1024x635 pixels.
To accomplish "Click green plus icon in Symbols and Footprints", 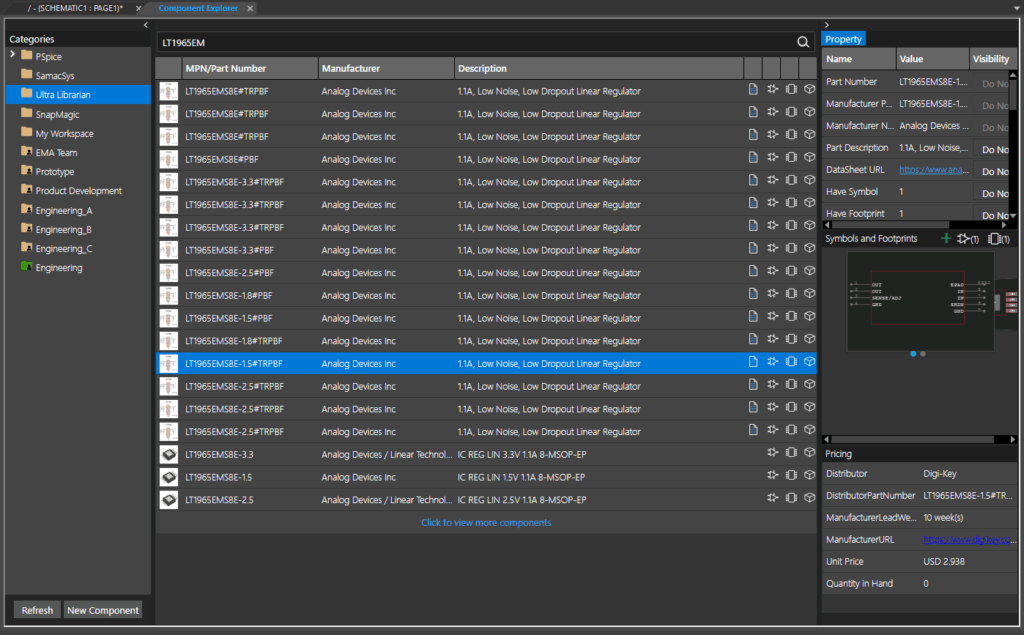I will 946,239.
